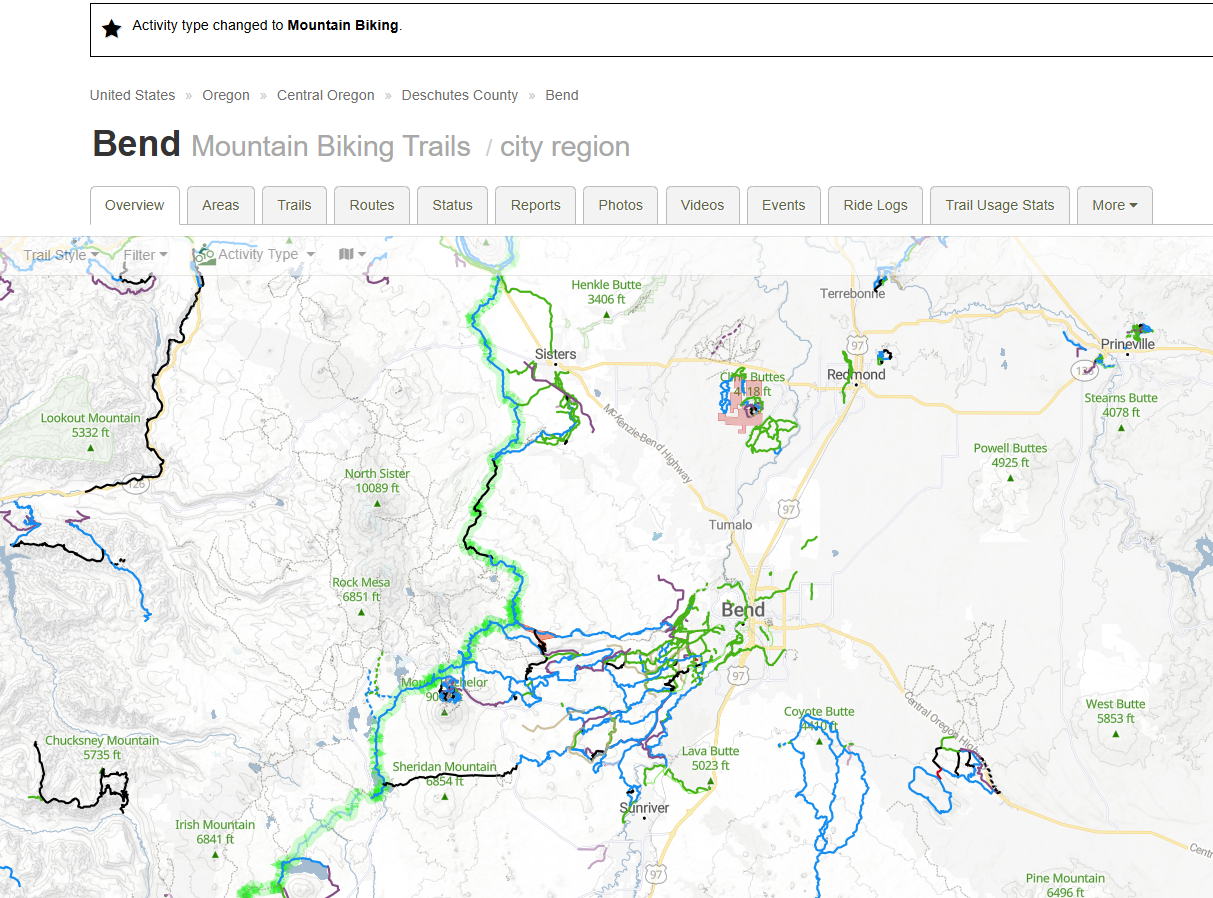Click the North Sister peak triangle marker

tap(377, 503)
